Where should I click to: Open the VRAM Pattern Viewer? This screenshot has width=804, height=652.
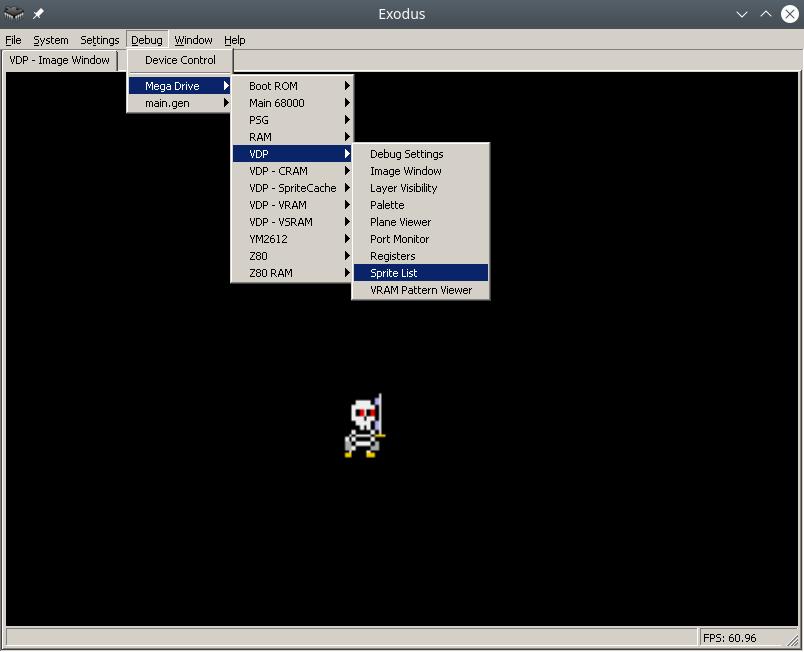pos(421,290)
